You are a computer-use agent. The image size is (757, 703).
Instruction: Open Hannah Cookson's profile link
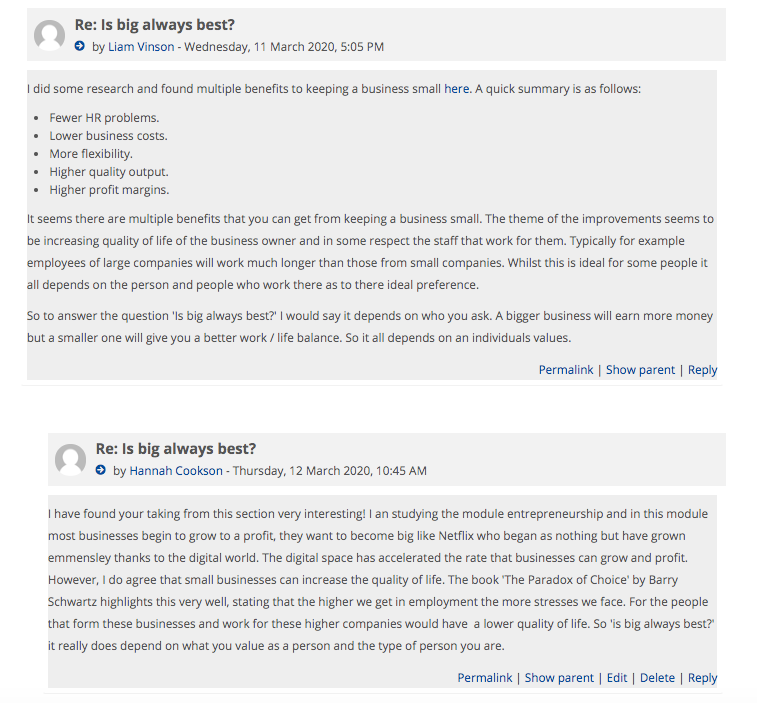point(176,471)
